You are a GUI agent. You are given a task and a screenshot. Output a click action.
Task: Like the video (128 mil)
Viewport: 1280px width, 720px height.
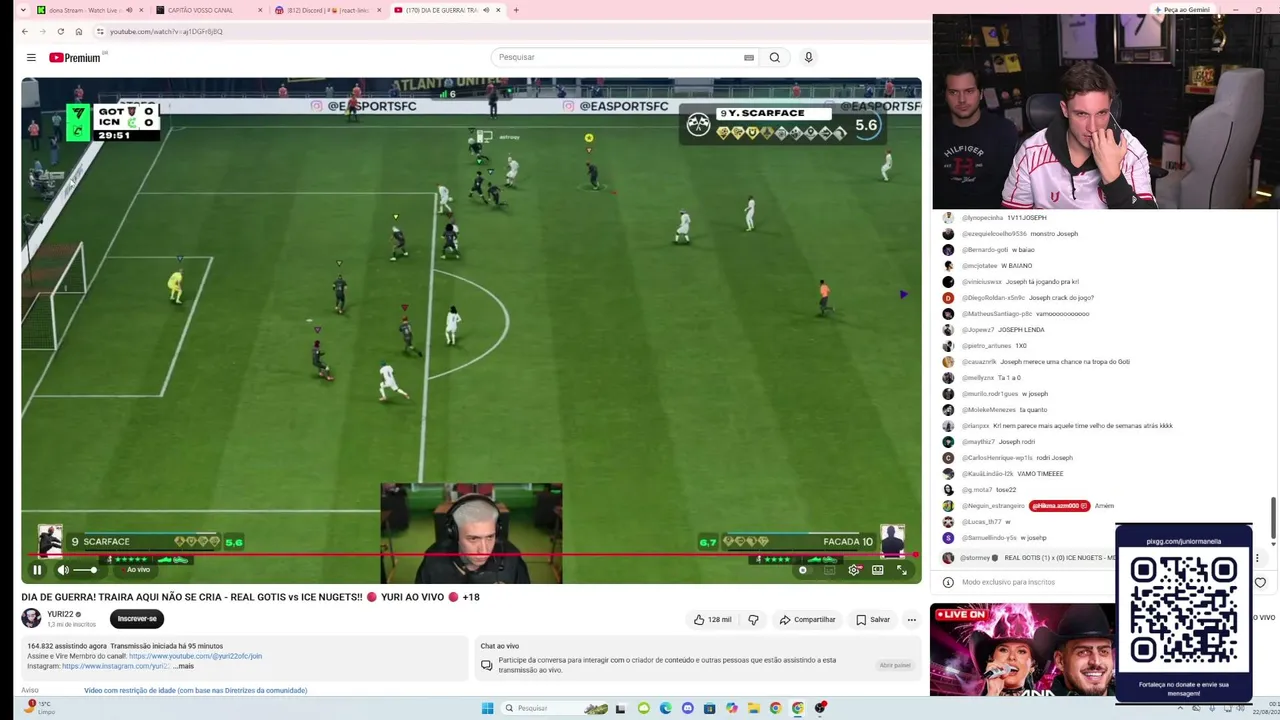pos(713,620)
